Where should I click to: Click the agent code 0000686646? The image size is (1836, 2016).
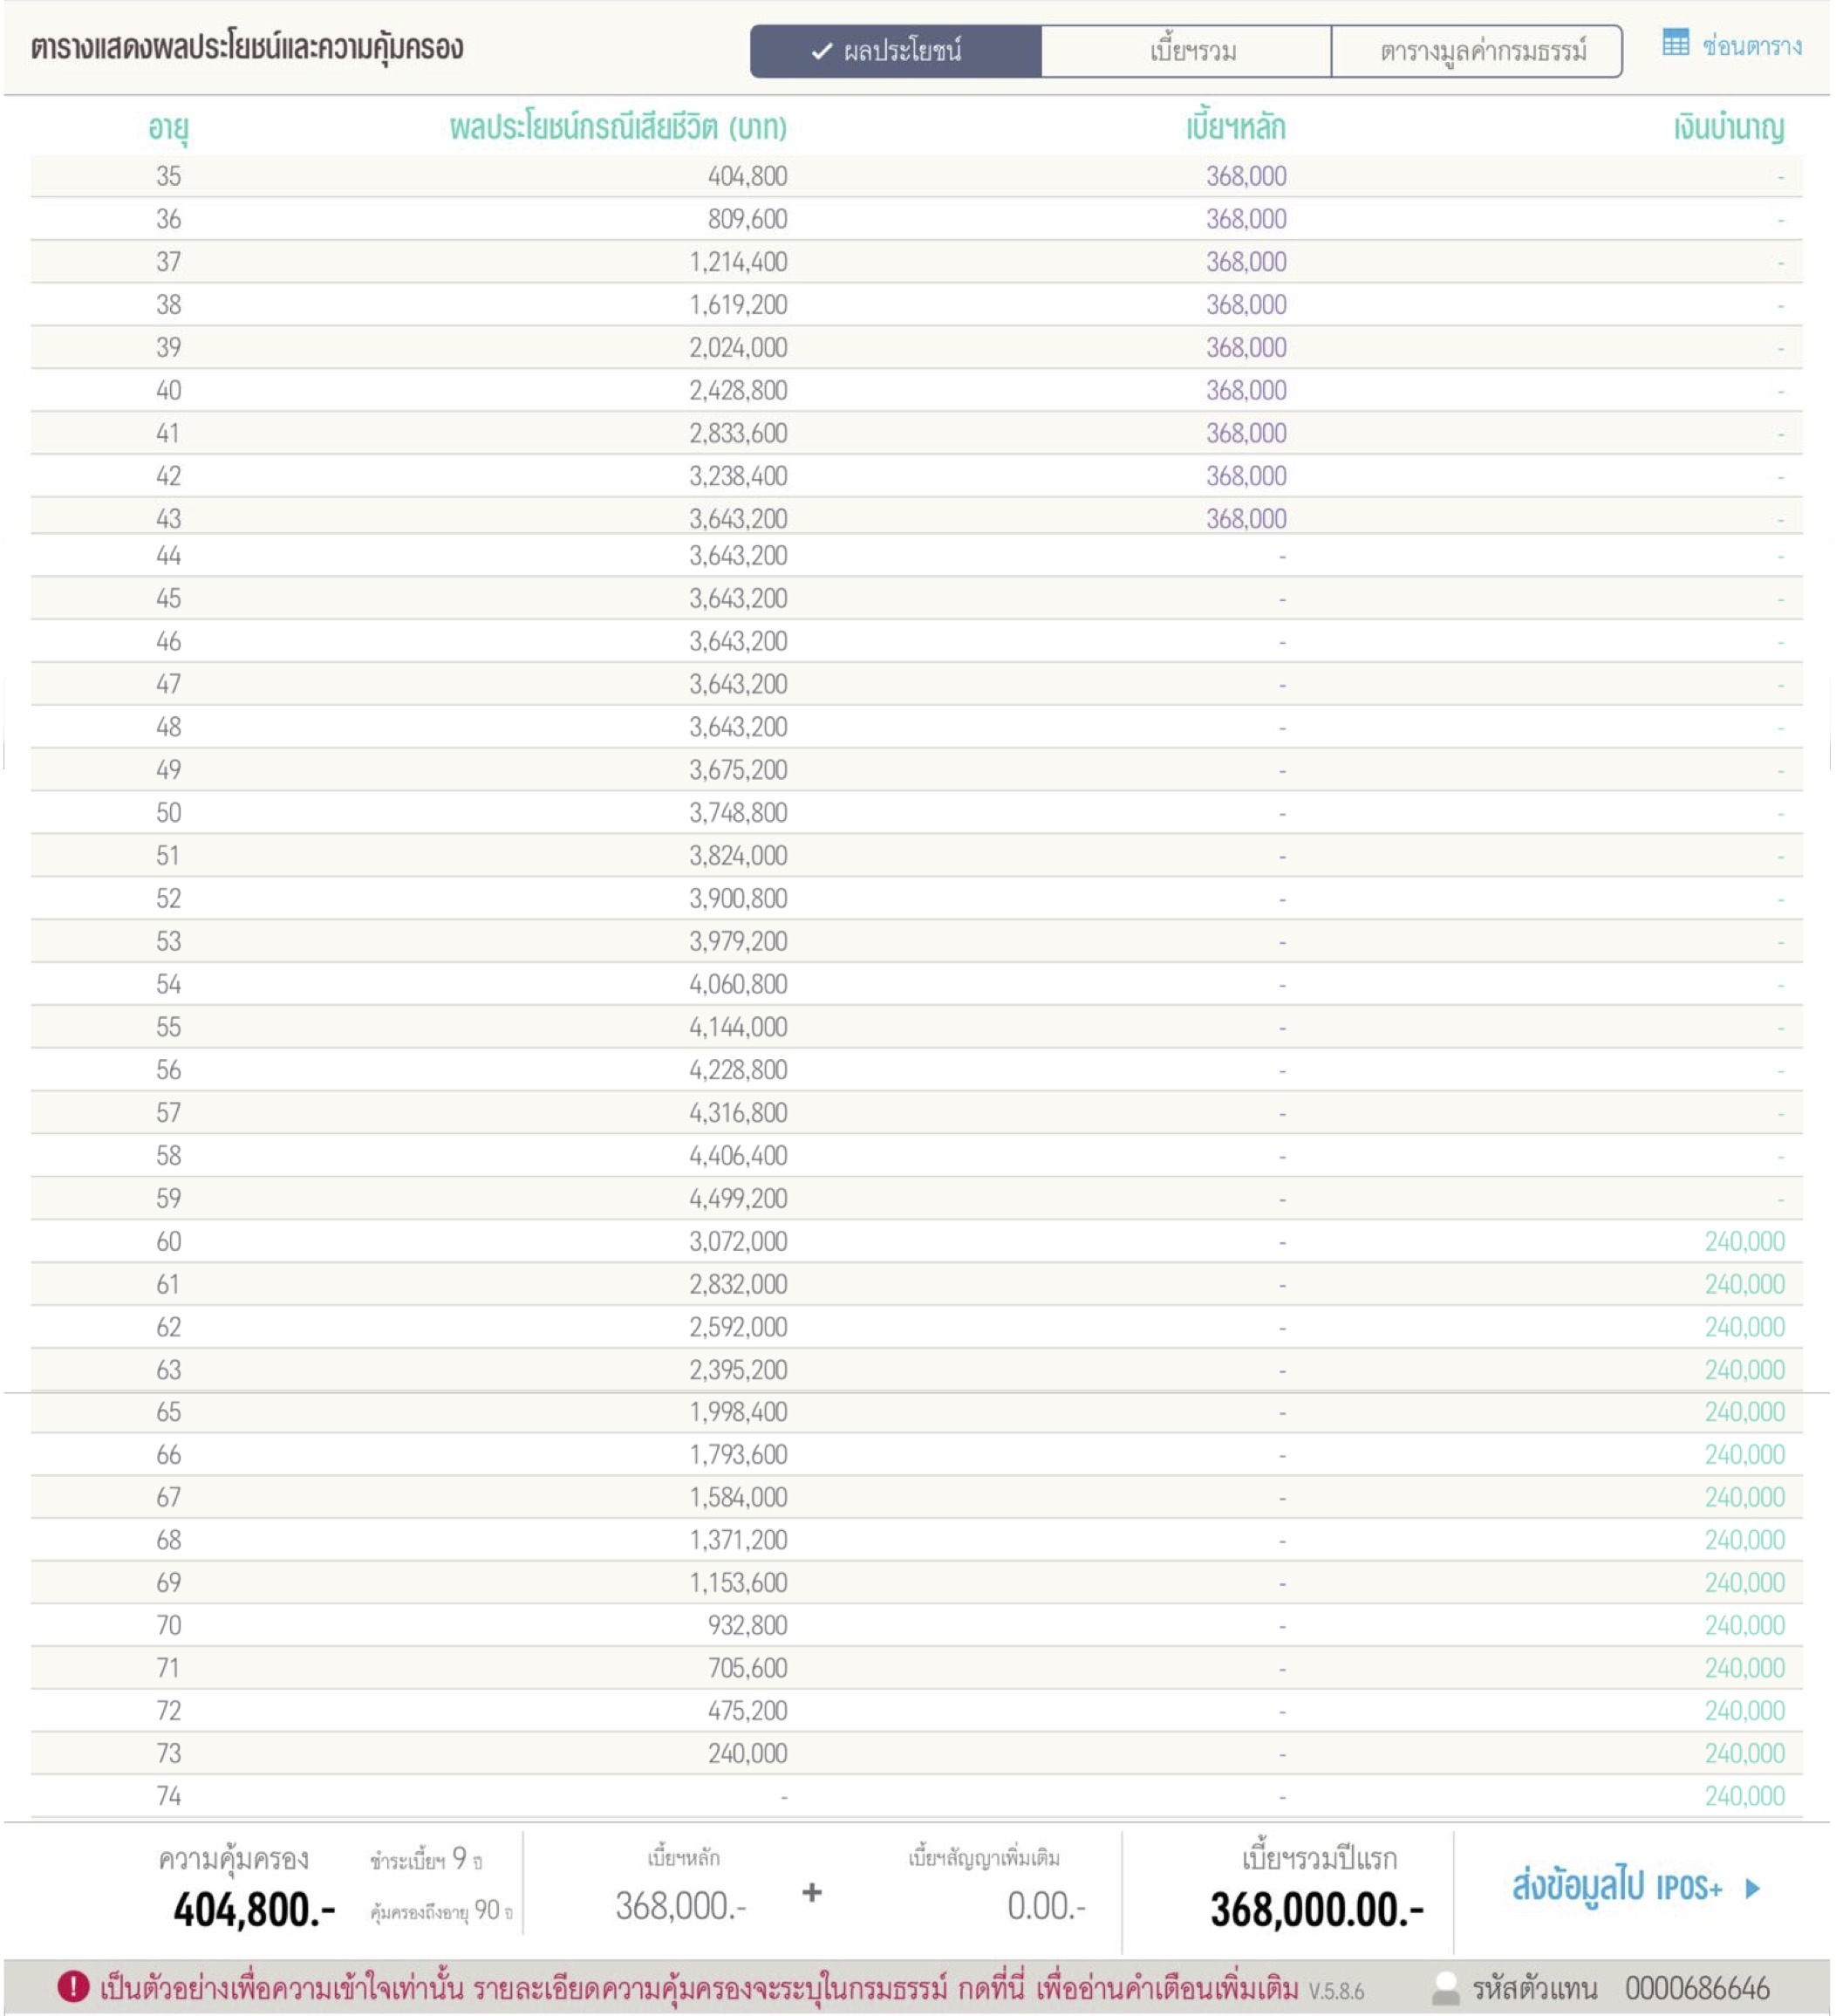1697,1987
